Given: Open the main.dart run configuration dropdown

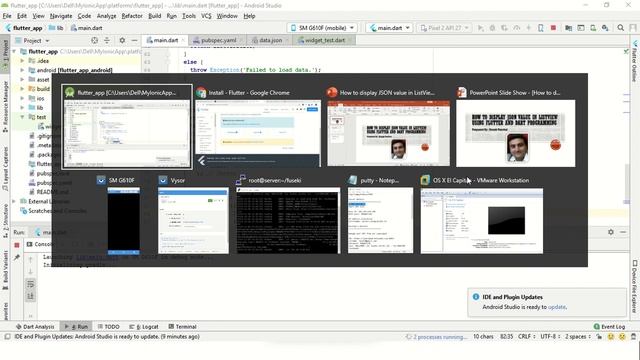Looking at the screenshot, I should click(389, 28).
